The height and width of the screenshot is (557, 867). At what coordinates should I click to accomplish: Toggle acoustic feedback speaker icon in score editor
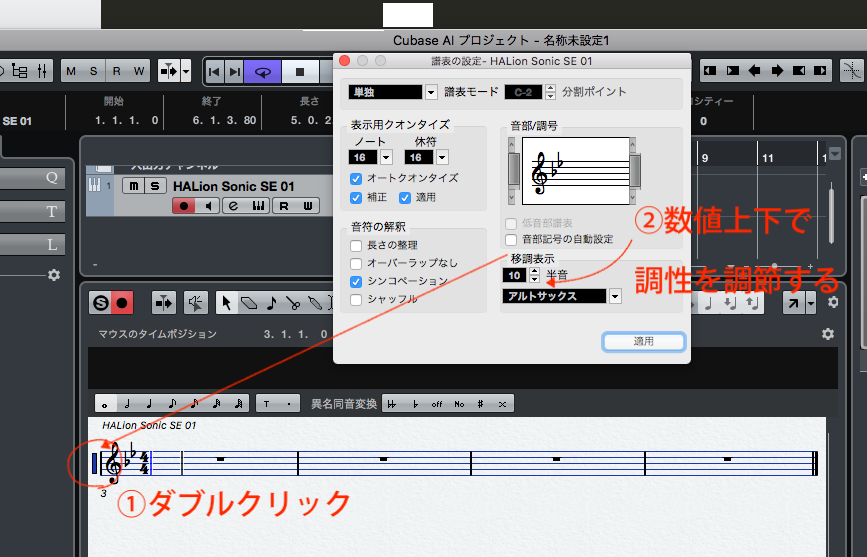point(195,303)
